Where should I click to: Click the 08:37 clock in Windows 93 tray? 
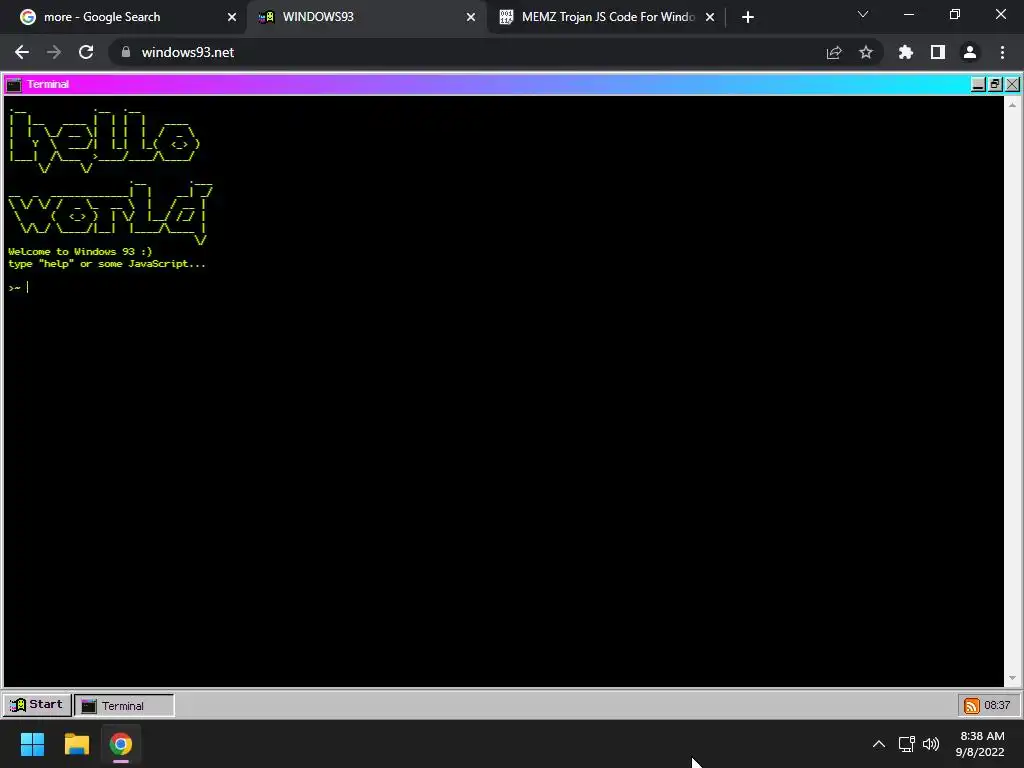click(x=997, y=705)
